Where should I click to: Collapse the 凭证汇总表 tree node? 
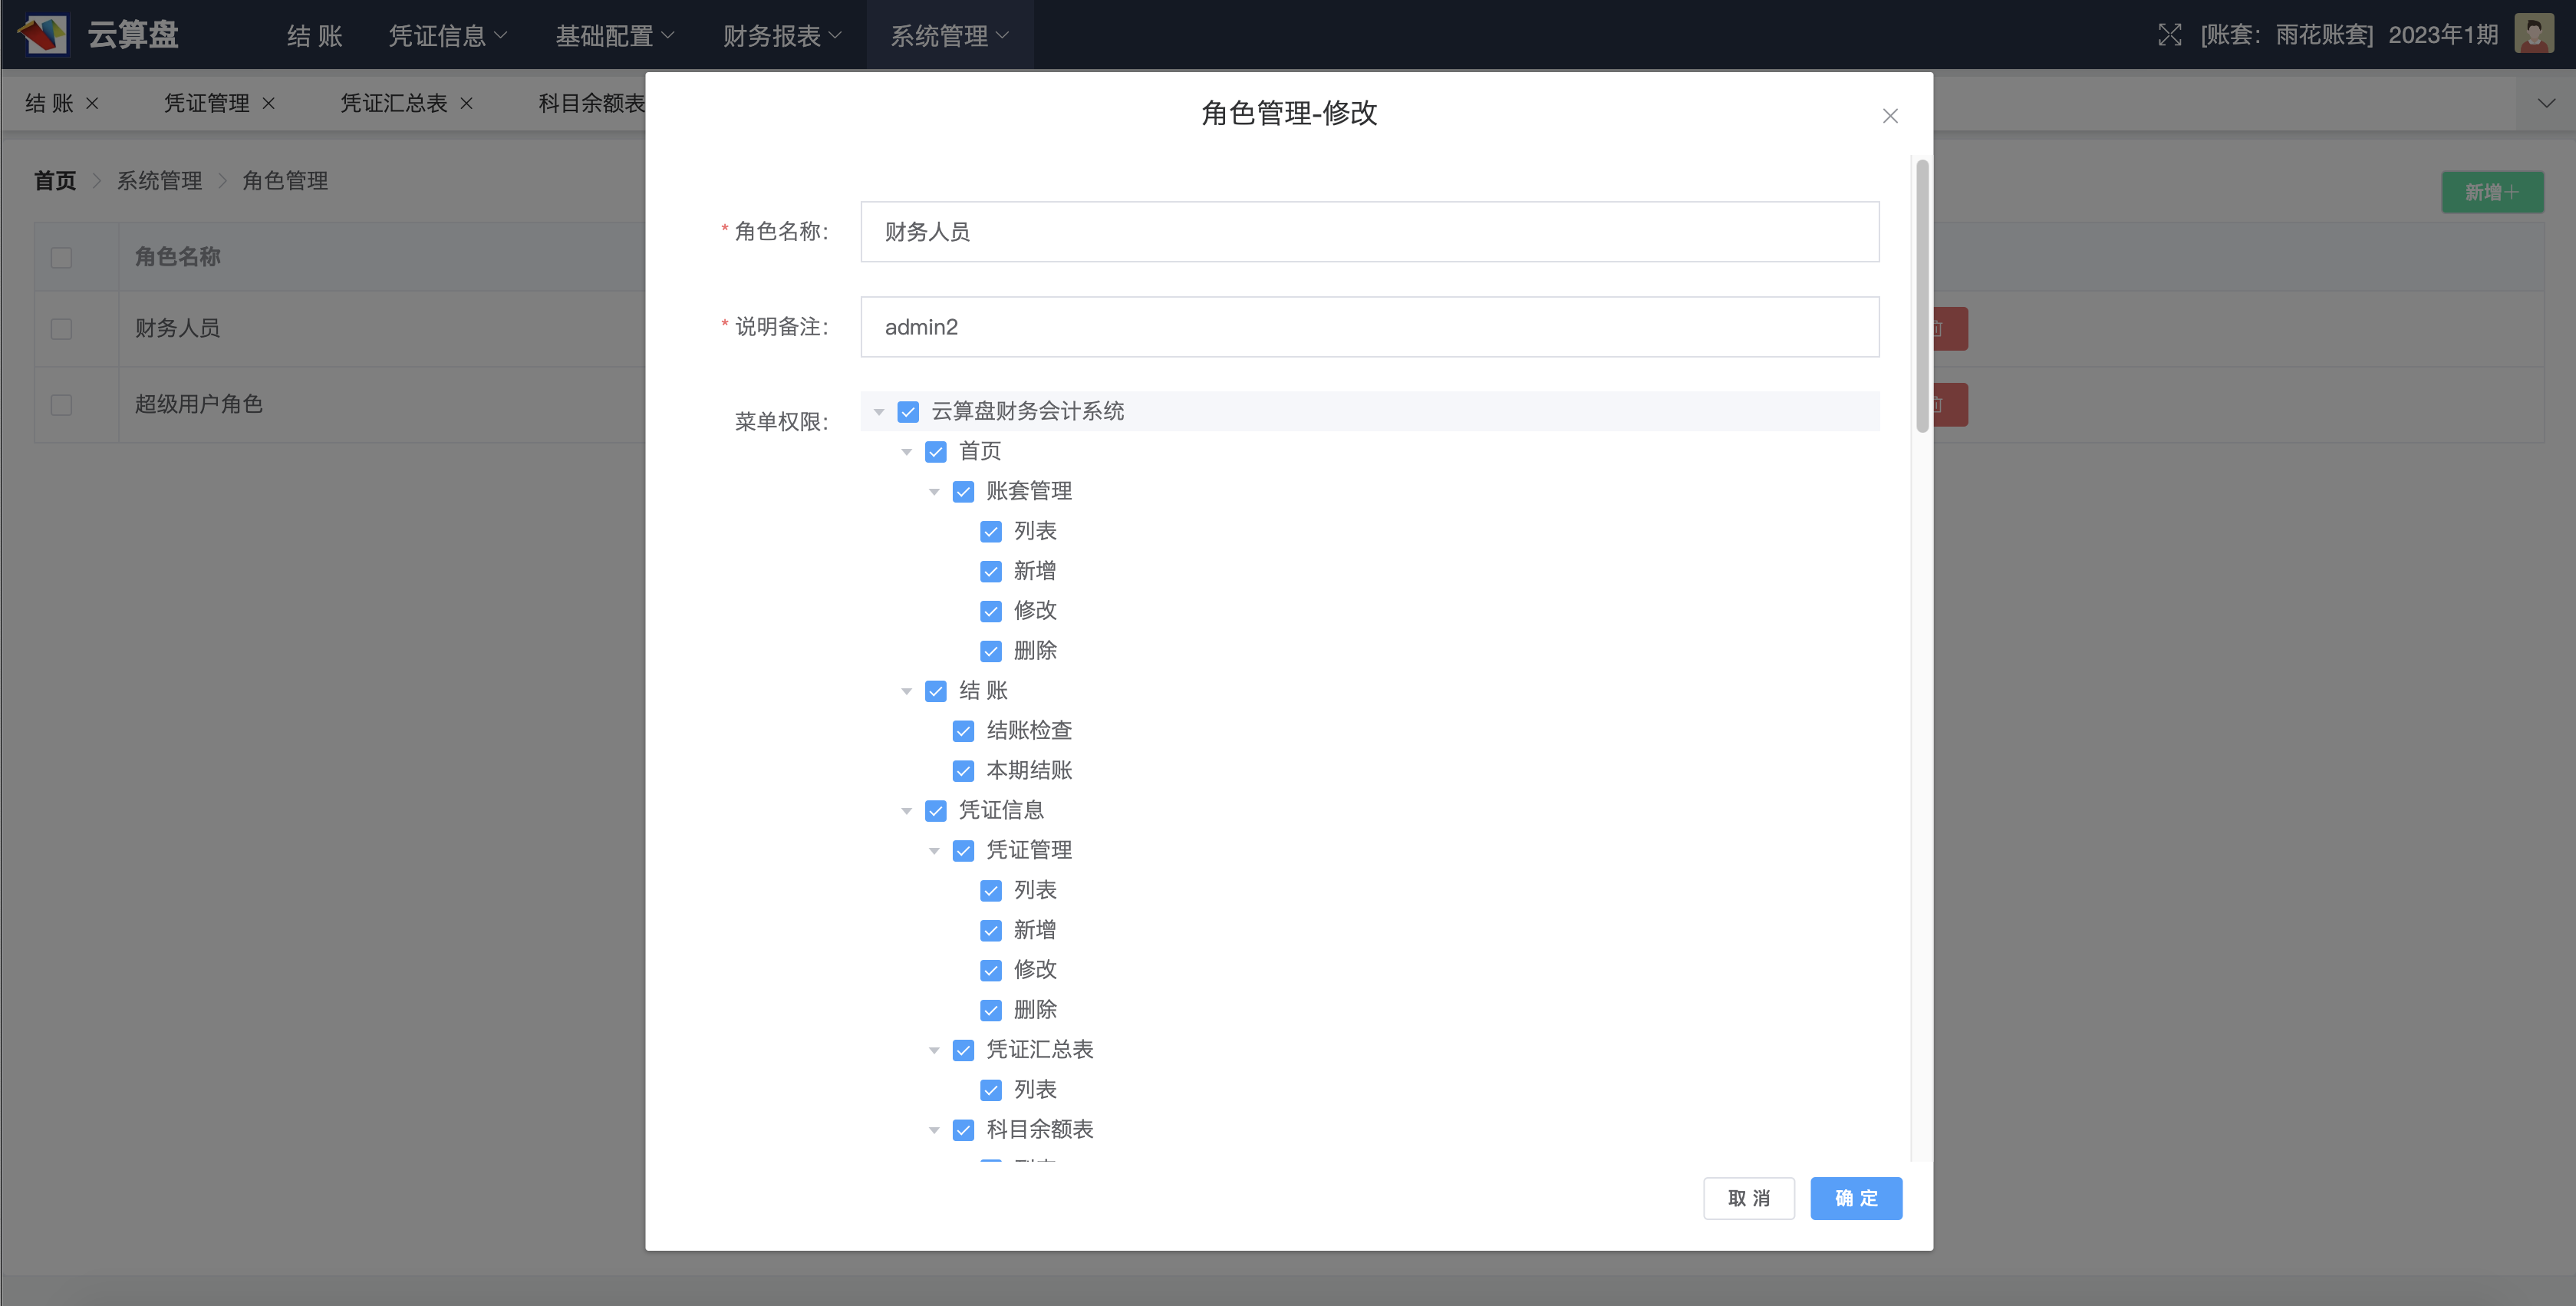coord(934,1050)
